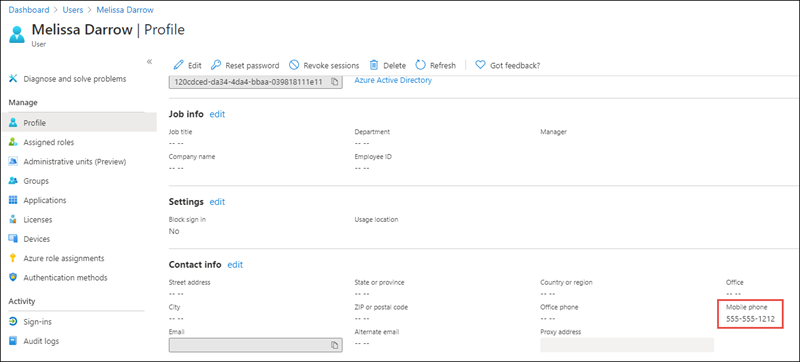This screenshot has width=800, height=362.
Task: Click the Got feedback? label
Action: click(515, 66)
